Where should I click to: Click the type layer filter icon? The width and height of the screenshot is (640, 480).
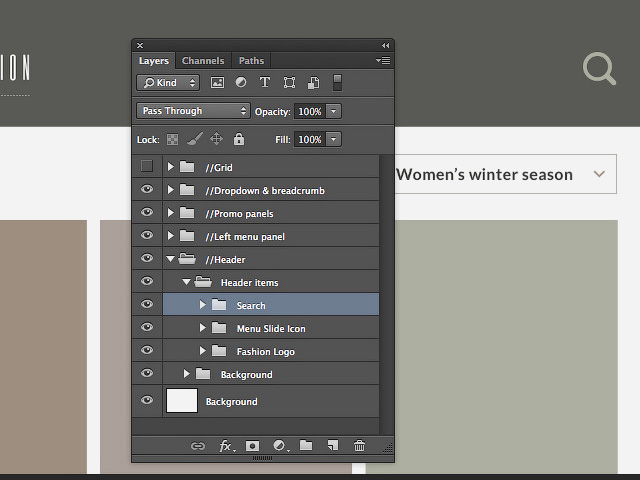click(265, 83)
